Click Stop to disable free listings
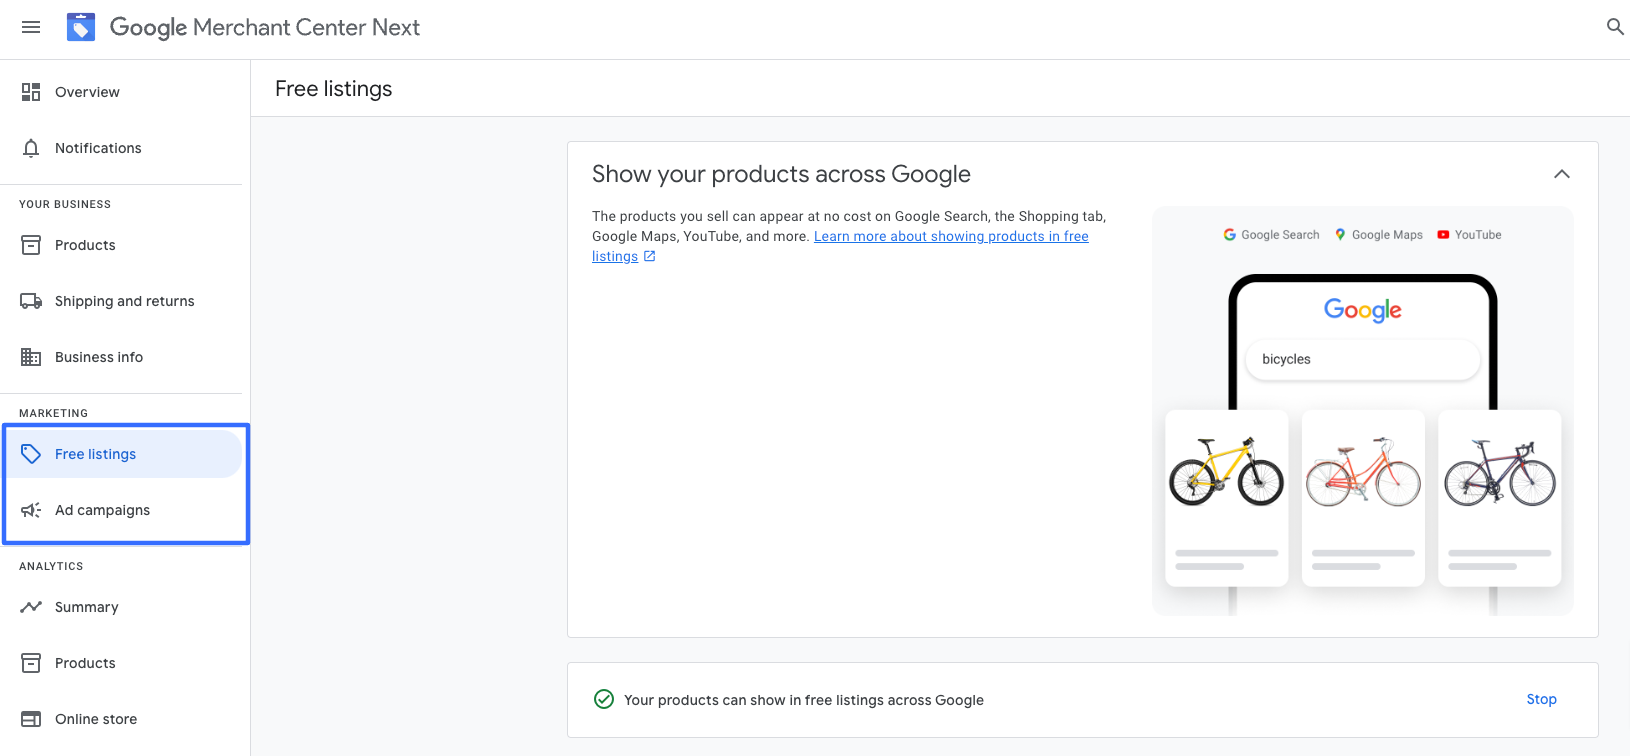The width and height of the screenshot is (1630, 756). click(1541, 699)
